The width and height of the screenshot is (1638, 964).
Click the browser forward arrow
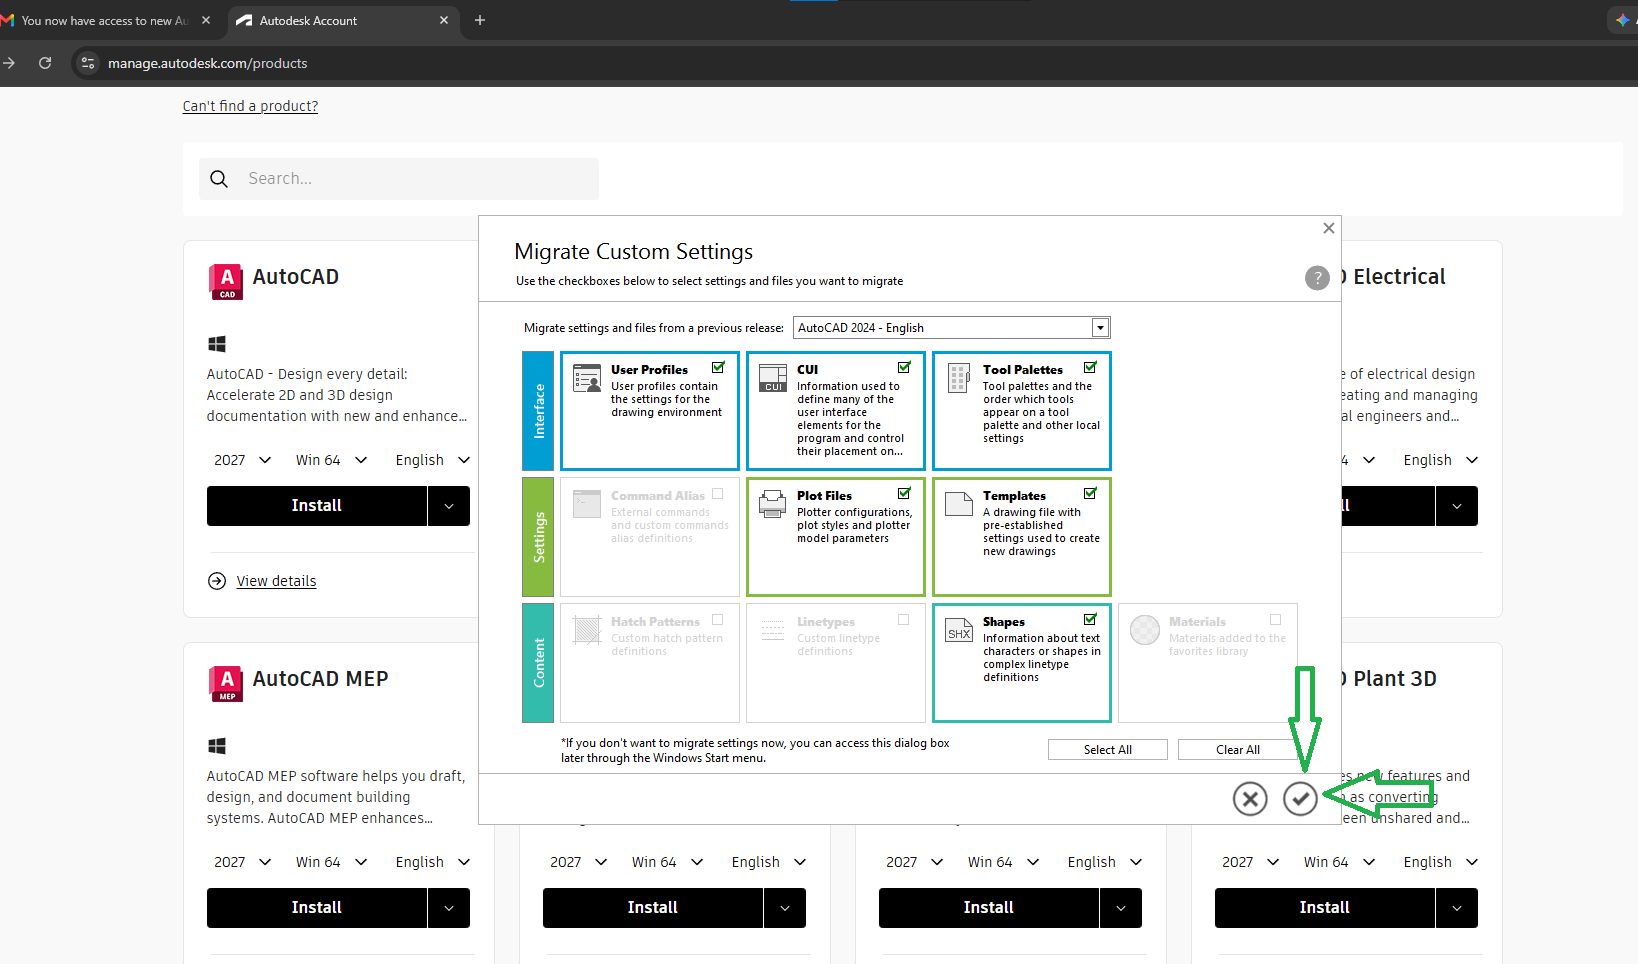click(x=9, y=63)
